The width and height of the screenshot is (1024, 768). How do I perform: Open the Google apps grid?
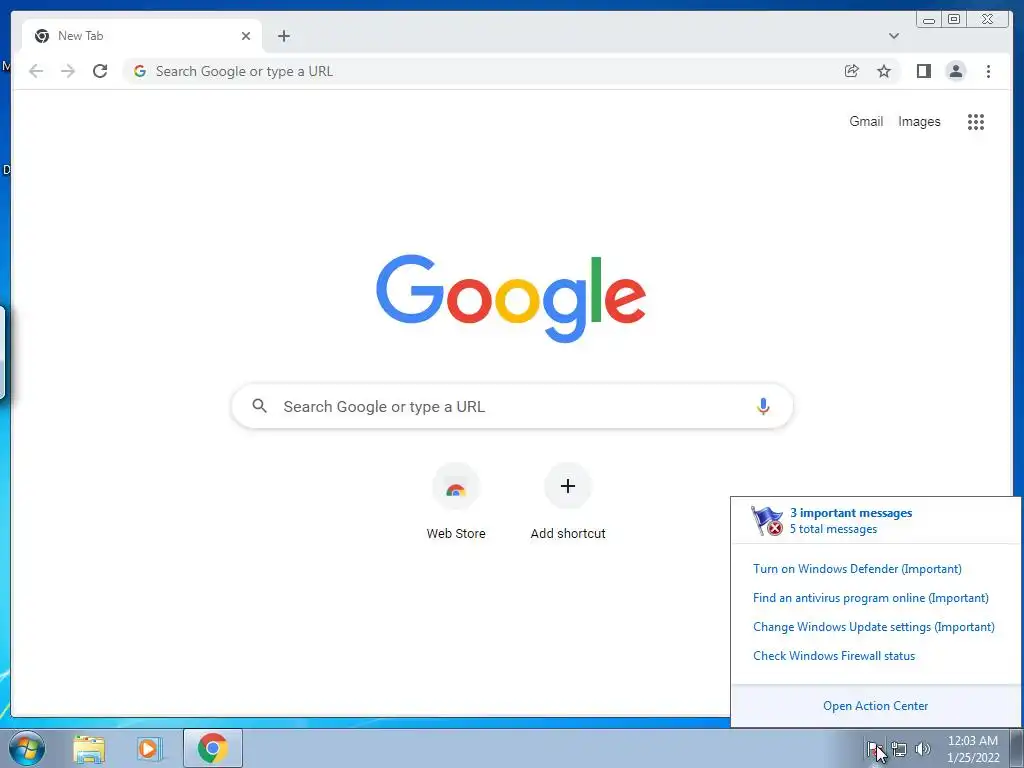(x=976, y=121)
